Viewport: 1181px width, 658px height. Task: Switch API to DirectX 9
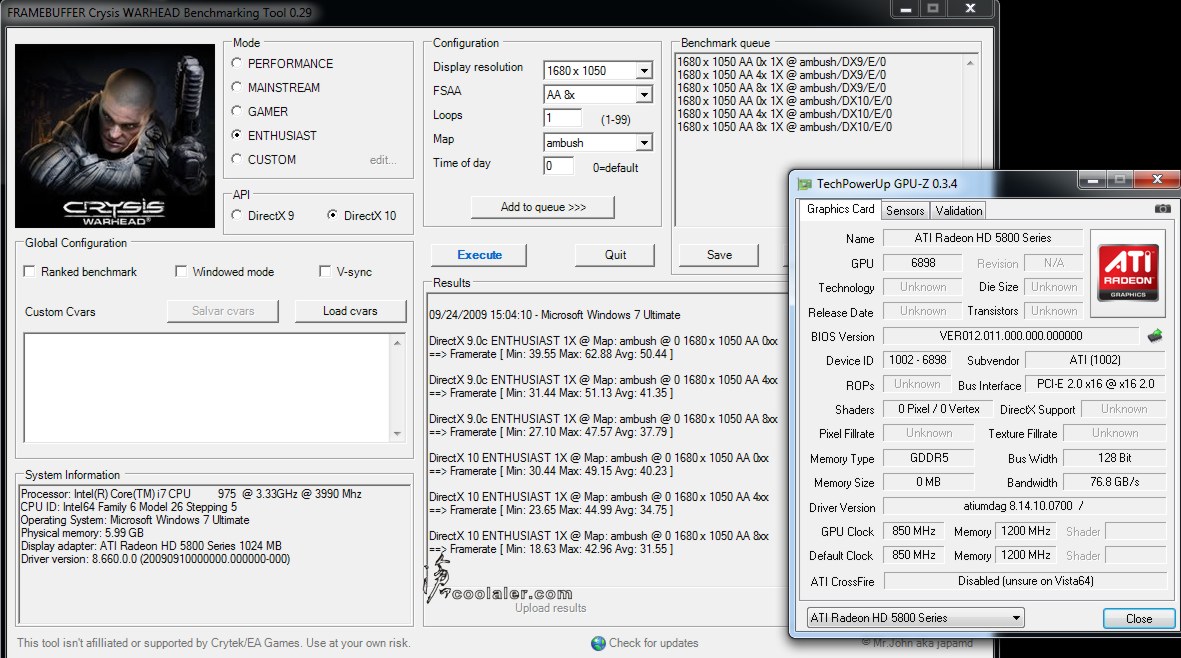point(237,215)
